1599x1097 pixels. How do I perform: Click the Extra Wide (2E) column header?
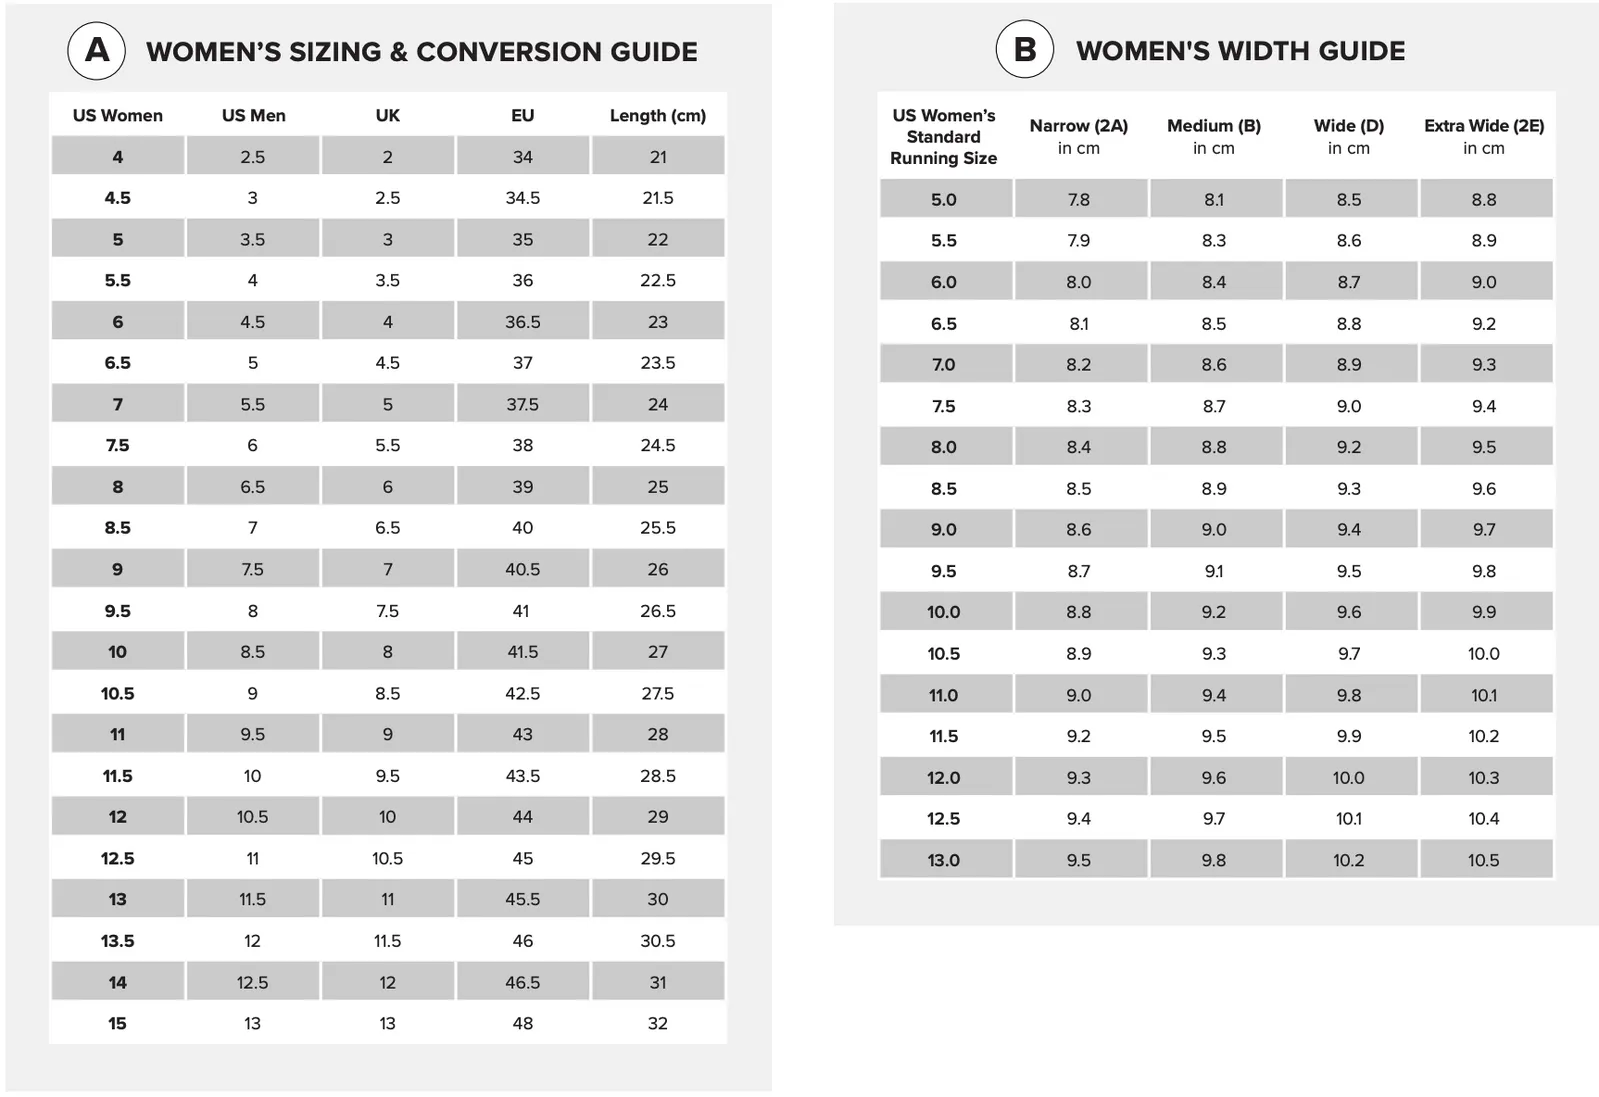pyautogui.click(x=1484, y=136)
